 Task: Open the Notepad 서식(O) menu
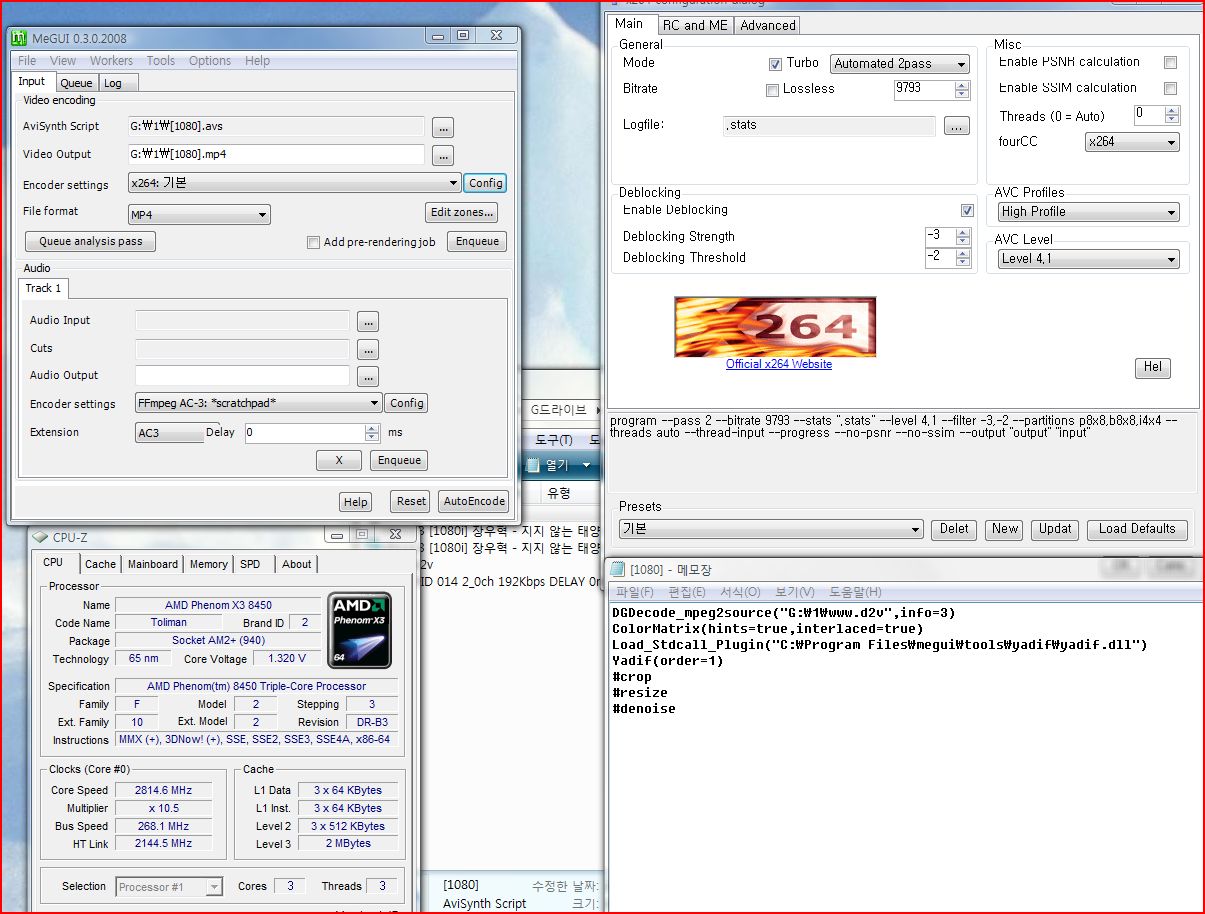[x=740, y=592]
